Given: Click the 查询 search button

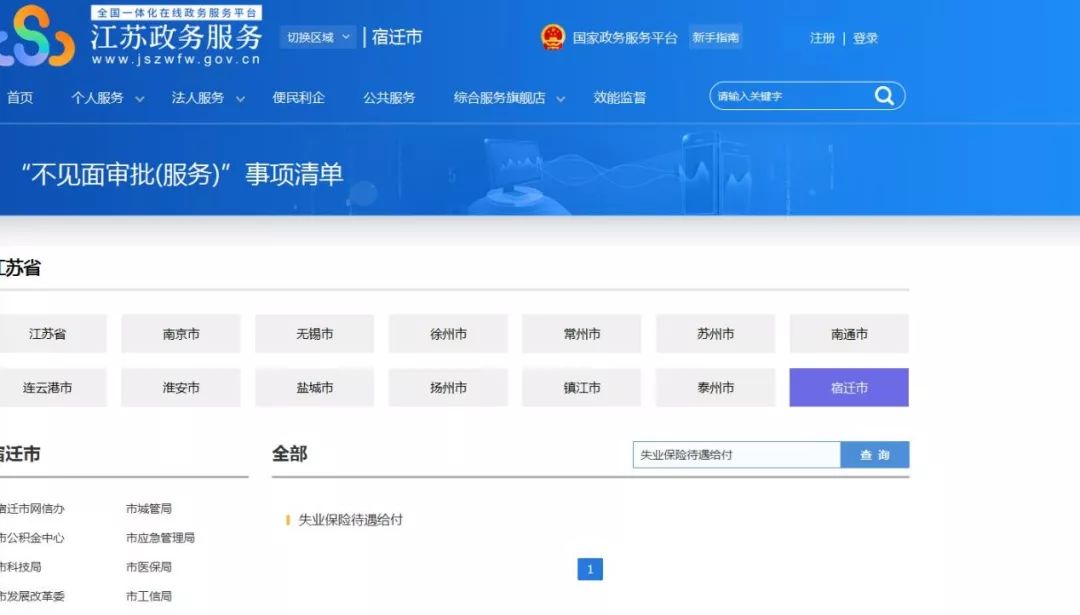Looking at the screenshot, I should tap(875, 455).
